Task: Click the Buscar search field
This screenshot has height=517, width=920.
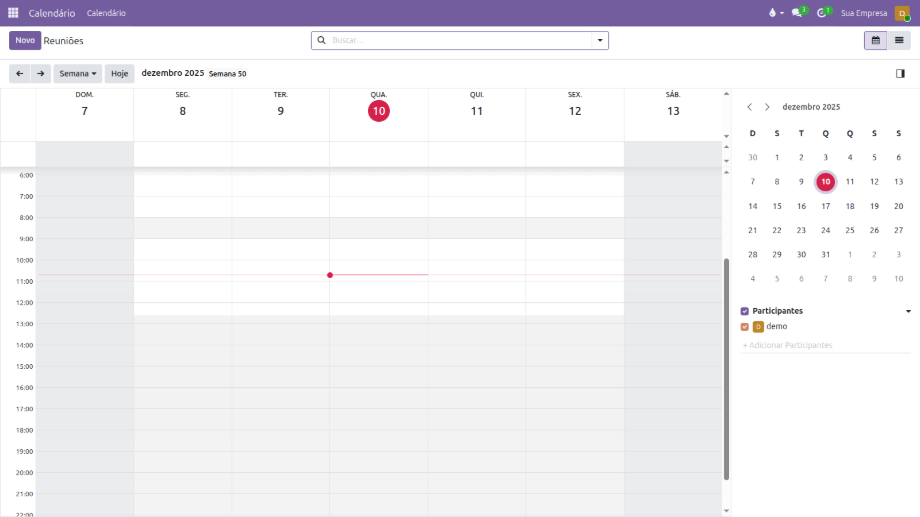Action: coord(460,40)
